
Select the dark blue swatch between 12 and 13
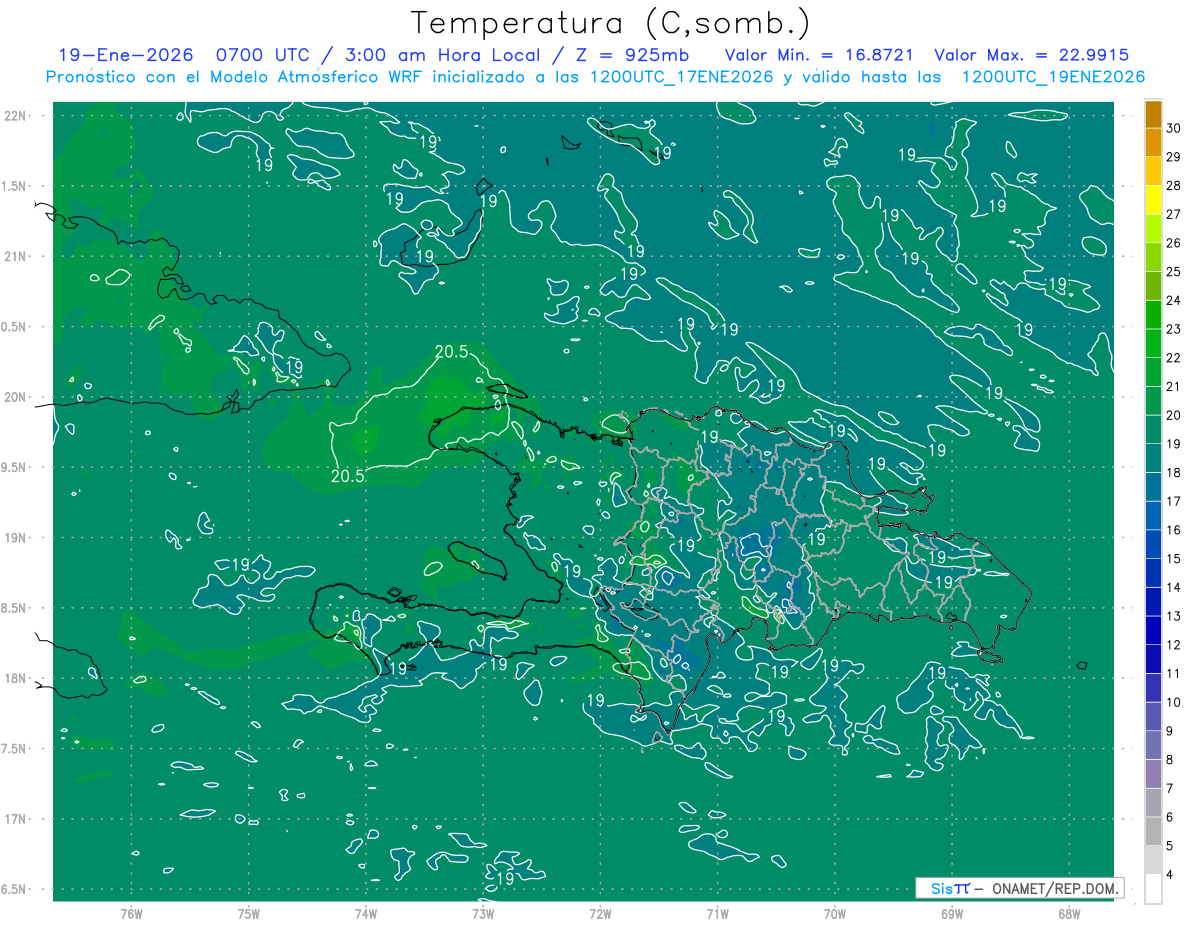(1153, 630)
